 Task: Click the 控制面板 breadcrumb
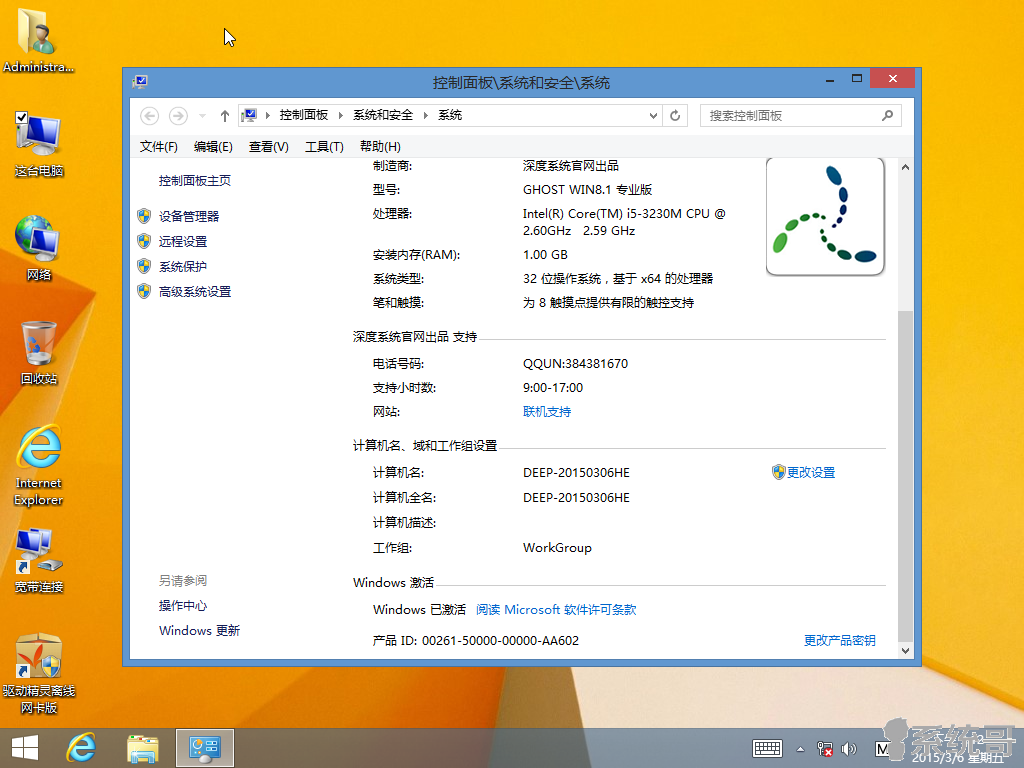pos(304,115)
